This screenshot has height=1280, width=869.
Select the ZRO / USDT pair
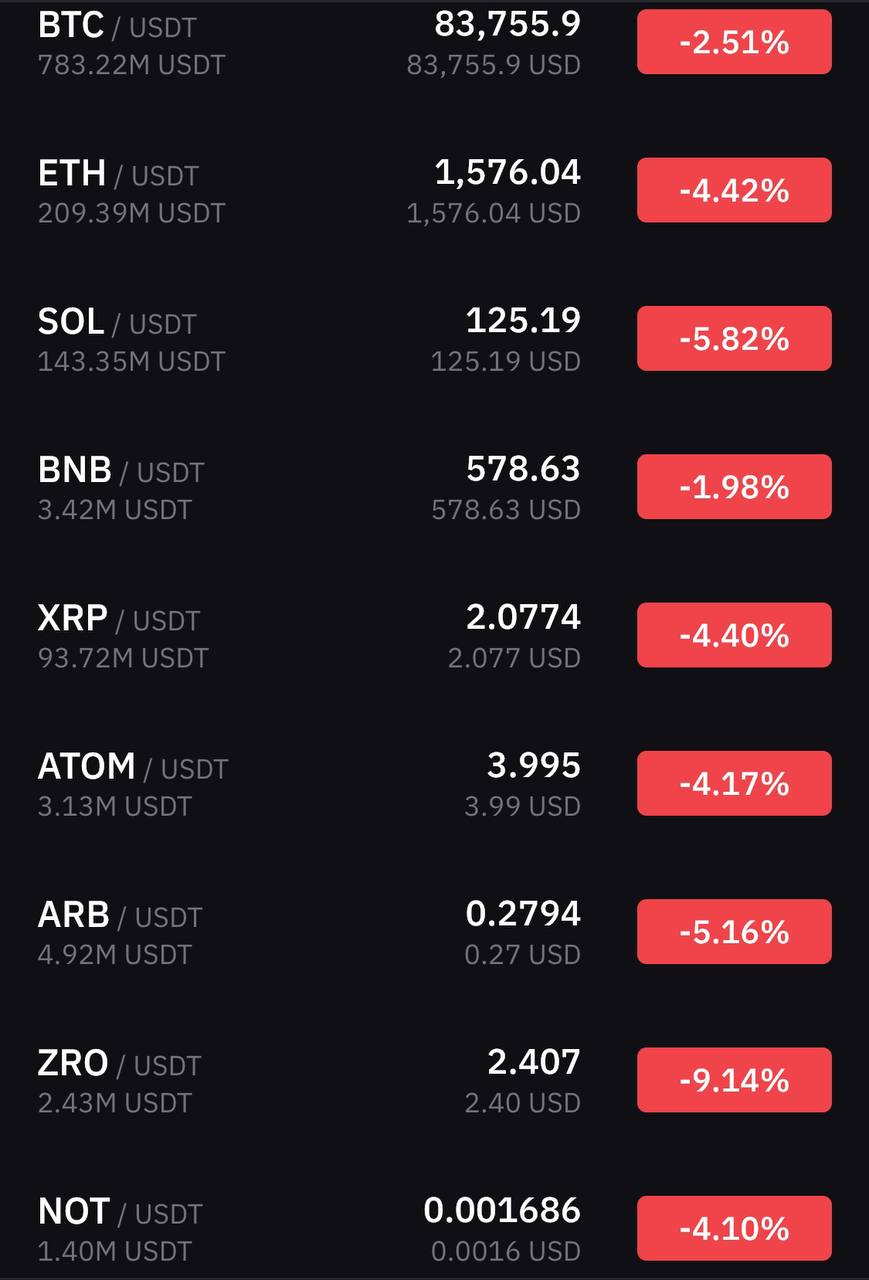[x=119, y=1063]
